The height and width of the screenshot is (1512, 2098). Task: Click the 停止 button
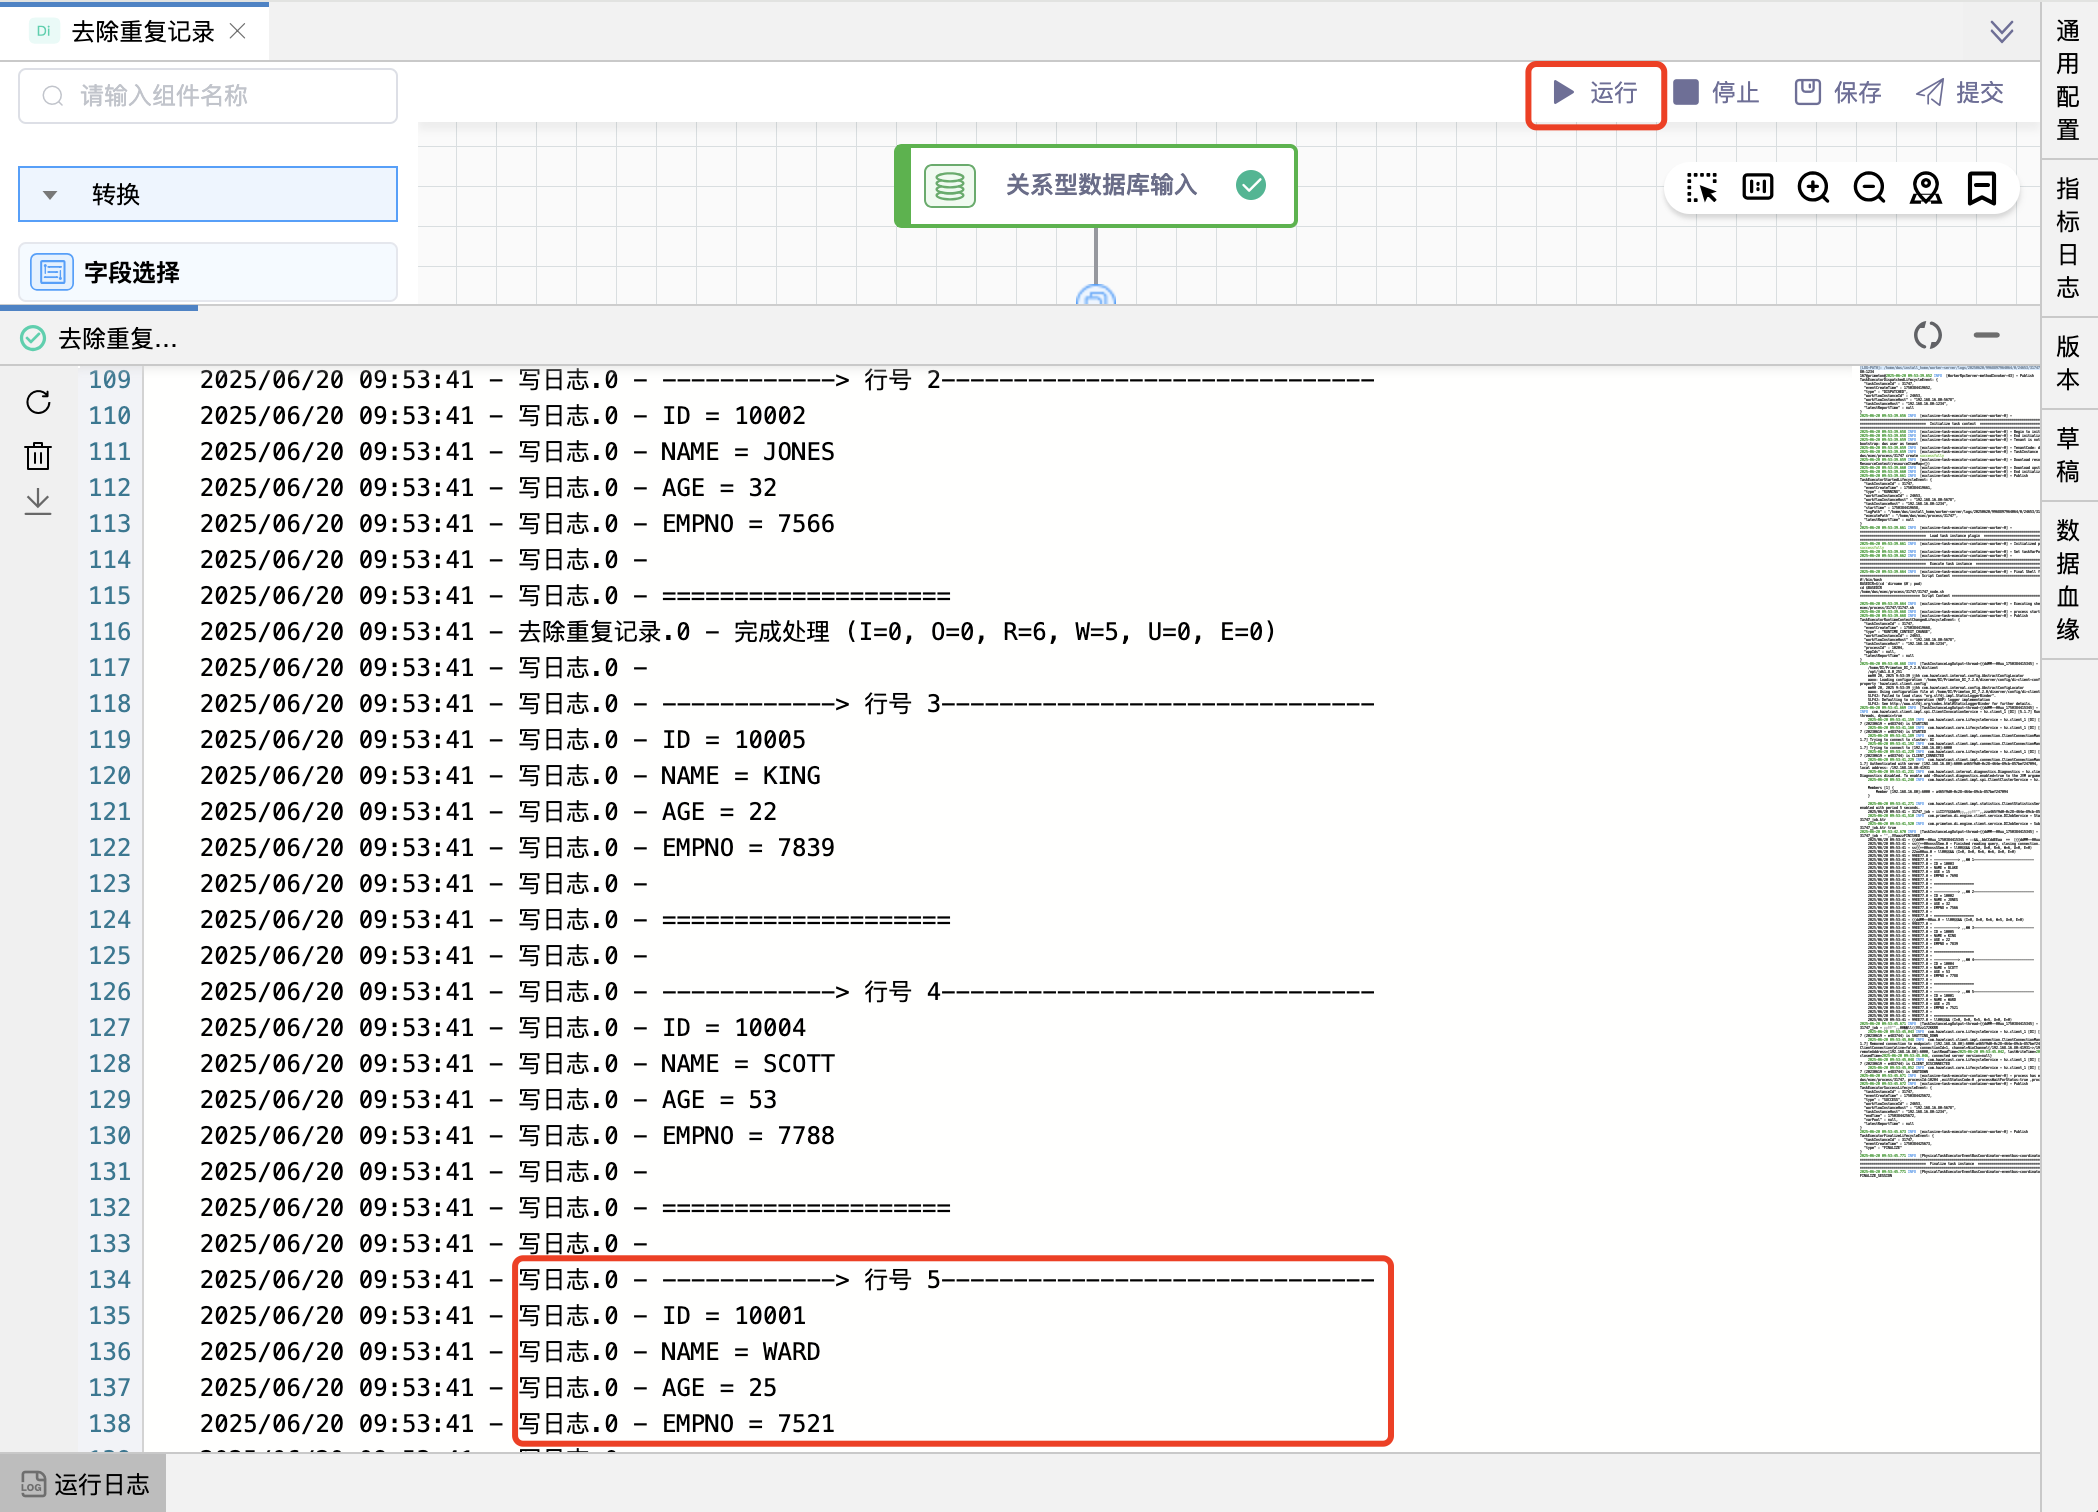click(x=1716, y=93)
